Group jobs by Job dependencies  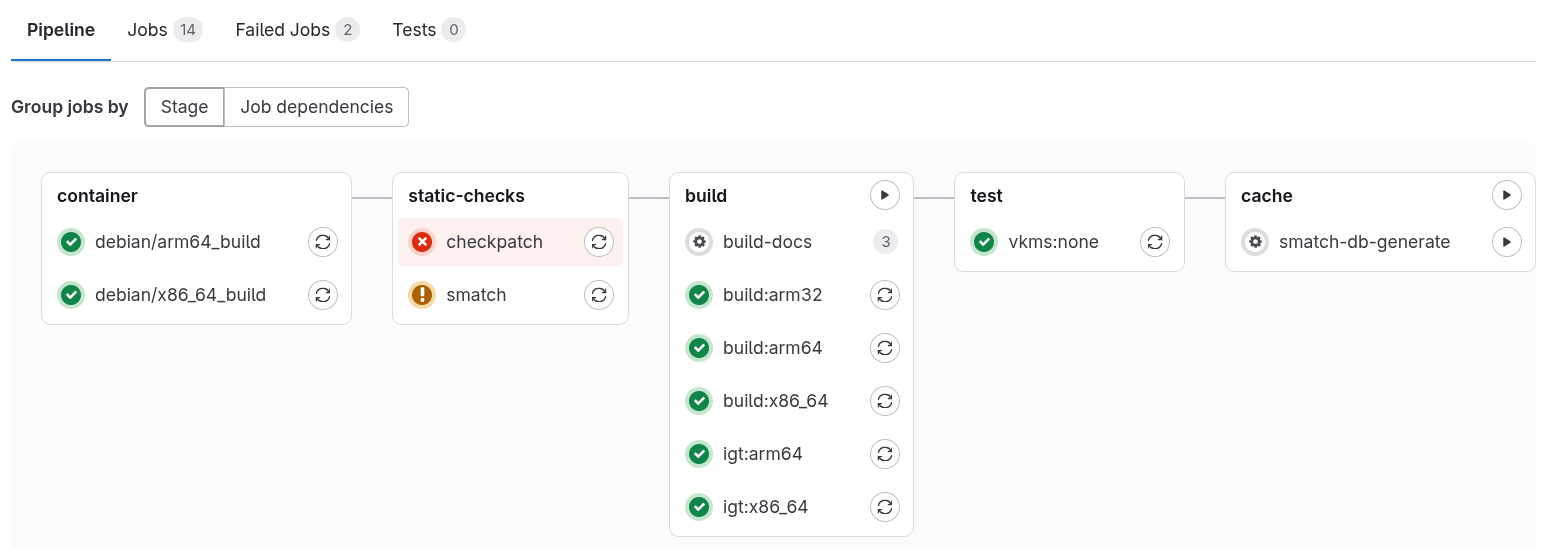click(316, 107)
